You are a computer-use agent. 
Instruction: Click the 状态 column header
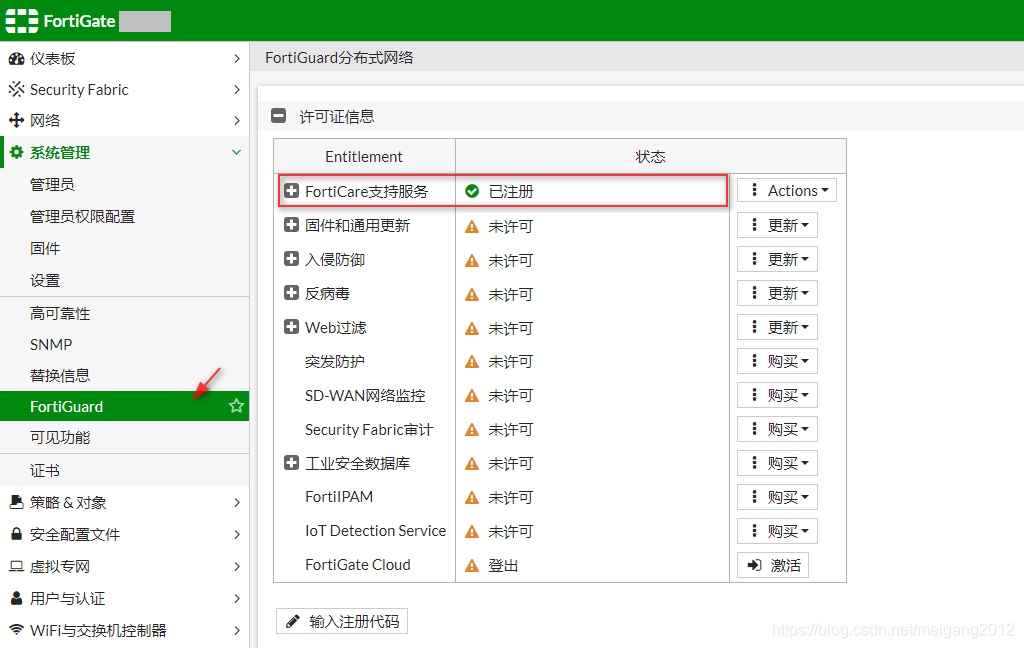point(650,157)
